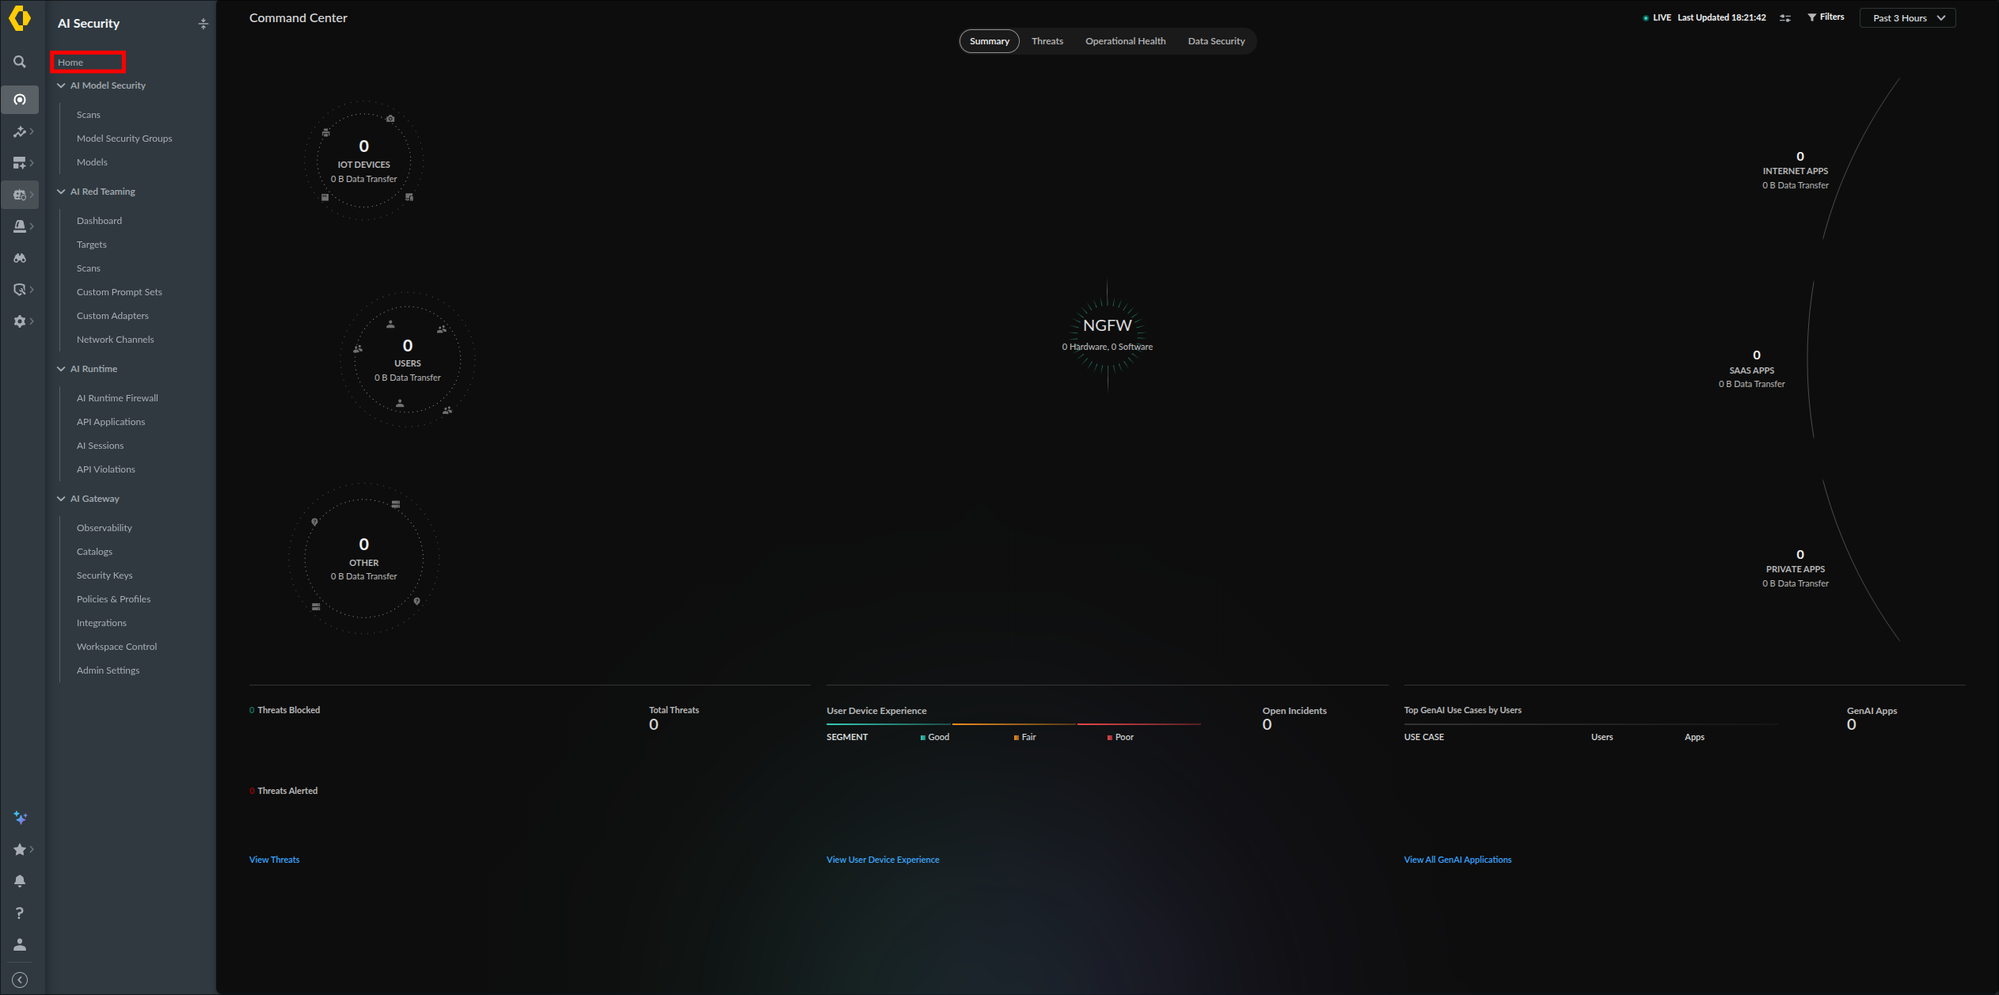Open the grid-plus rail icon with chevron

(x=19, y=163)
